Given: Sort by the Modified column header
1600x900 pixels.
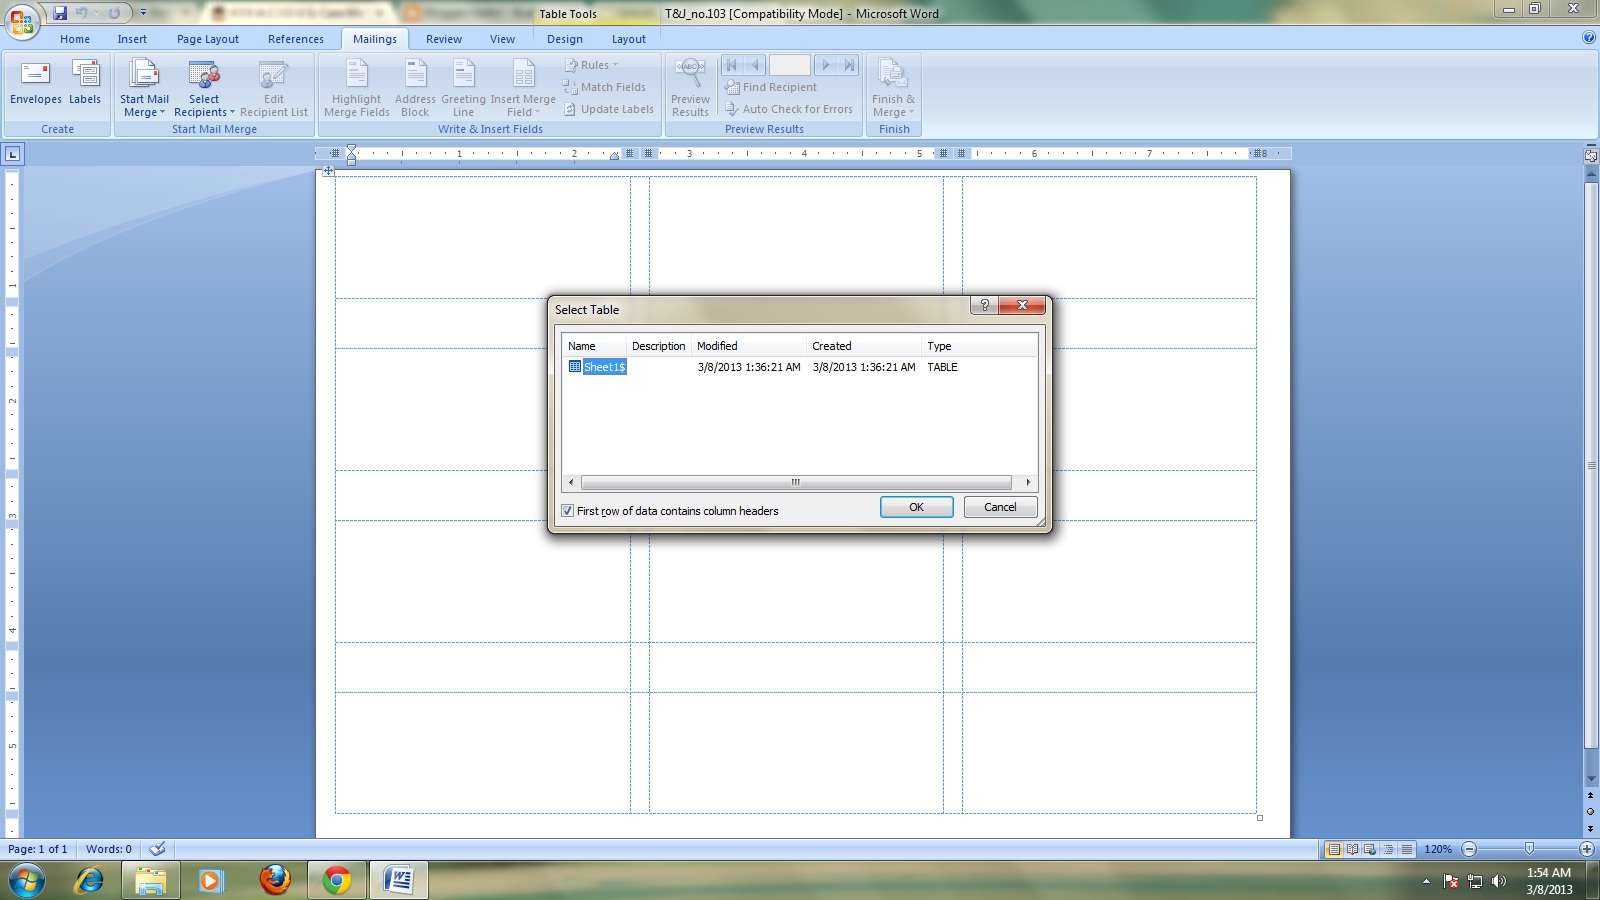Looking at the screenshot, I should (749, 346).
